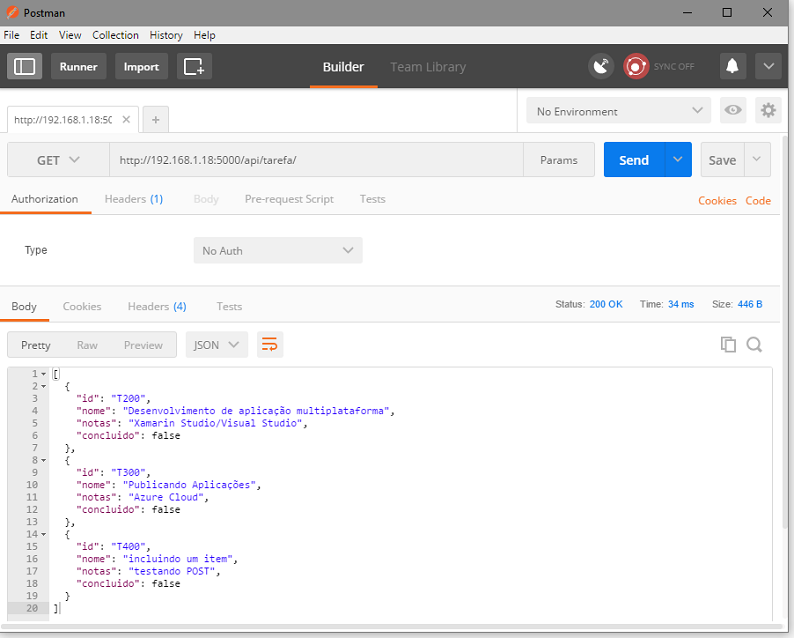Open the History menu
Viewport: 794px width, 638px height.
tap(166, 35)
